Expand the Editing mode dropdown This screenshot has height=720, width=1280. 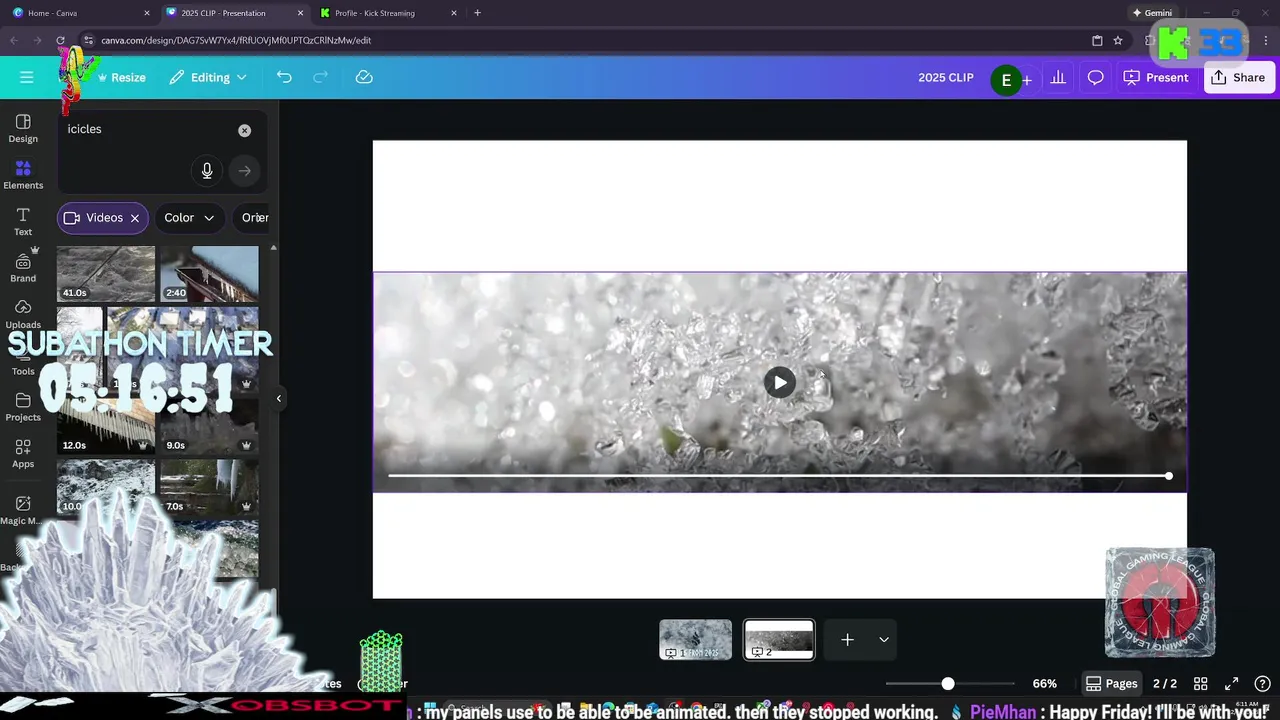coord(208,77)
